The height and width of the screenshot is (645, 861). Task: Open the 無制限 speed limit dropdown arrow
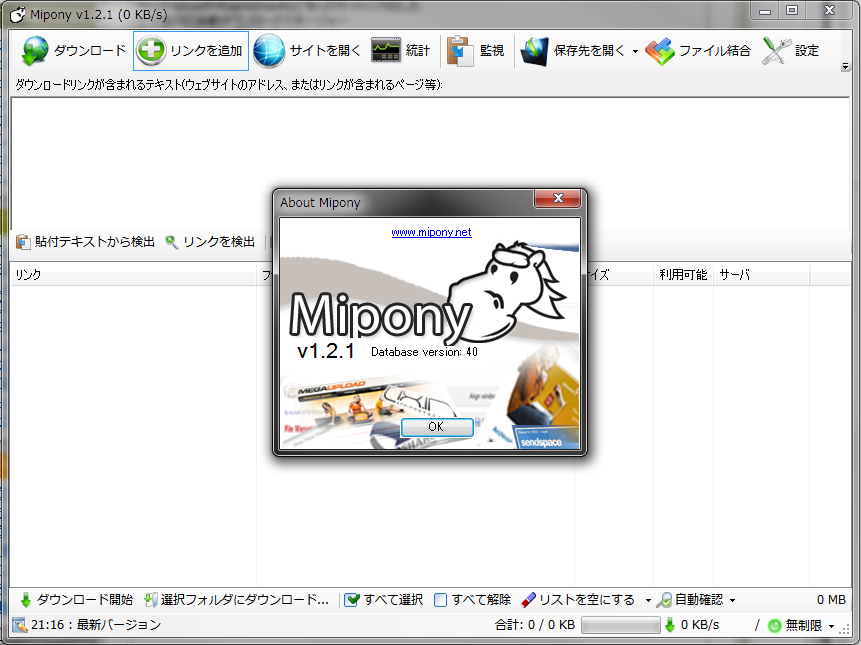coord(831,626)
